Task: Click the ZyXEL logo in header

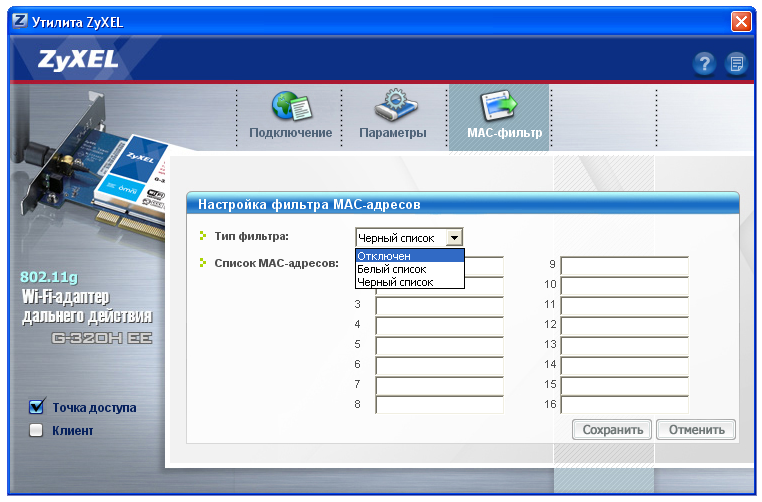Action: click(x=78, y=59)
